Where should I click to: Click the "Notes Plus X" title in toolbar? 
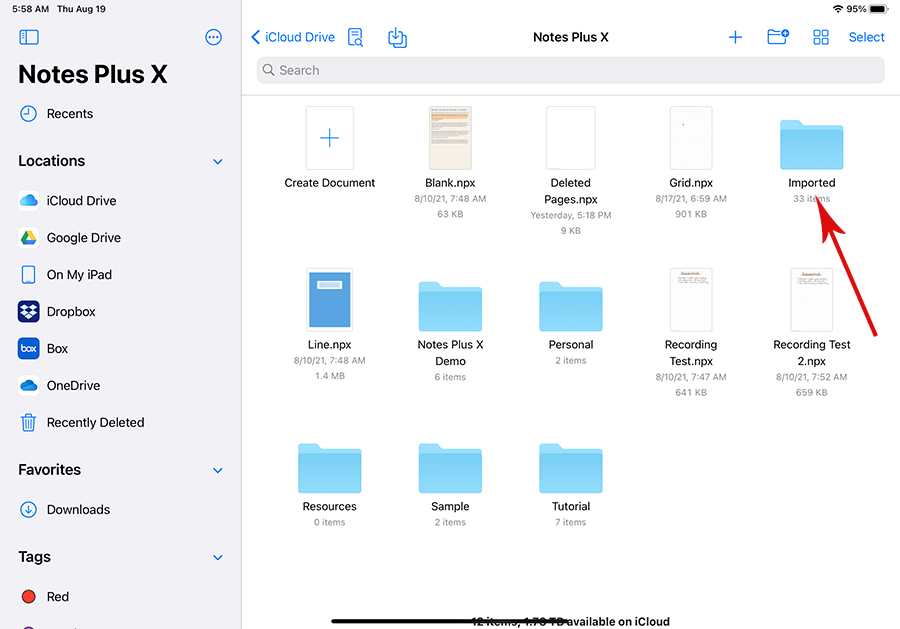click(x=571, y=37)
